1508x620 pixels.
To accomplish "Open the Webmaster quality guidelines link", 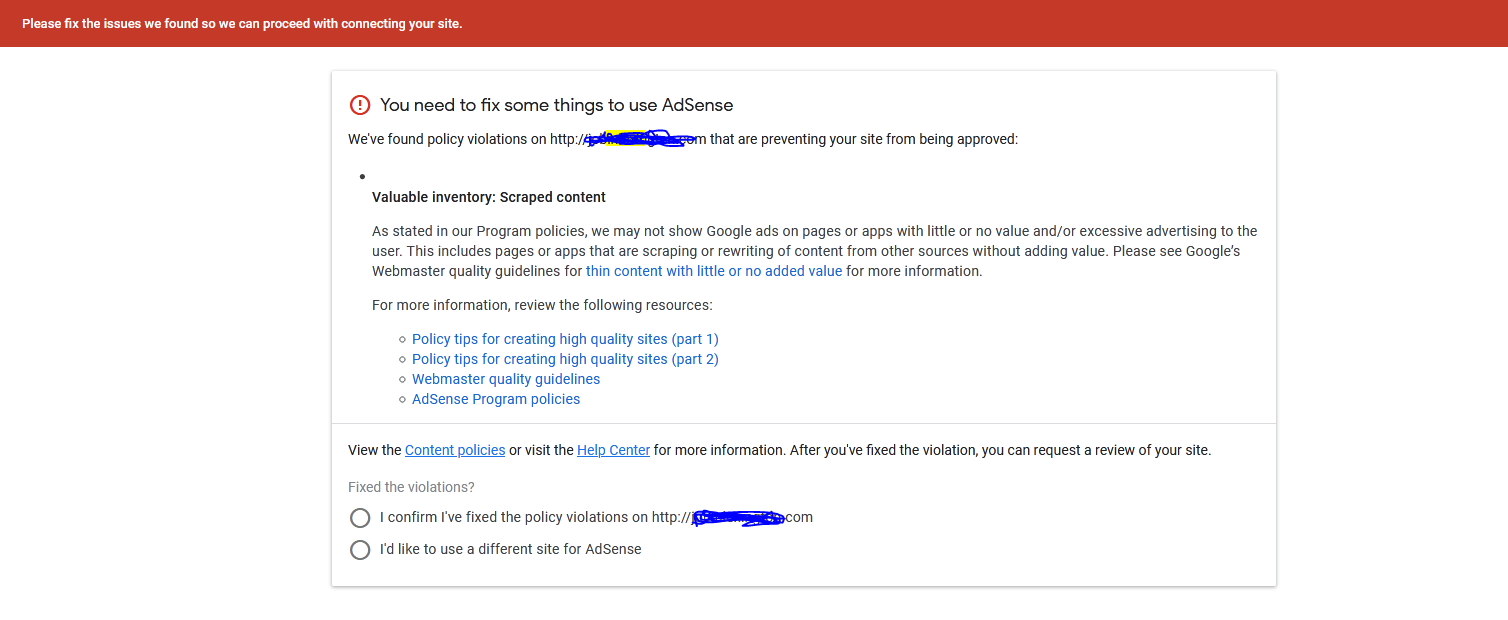I will [506, 379].
